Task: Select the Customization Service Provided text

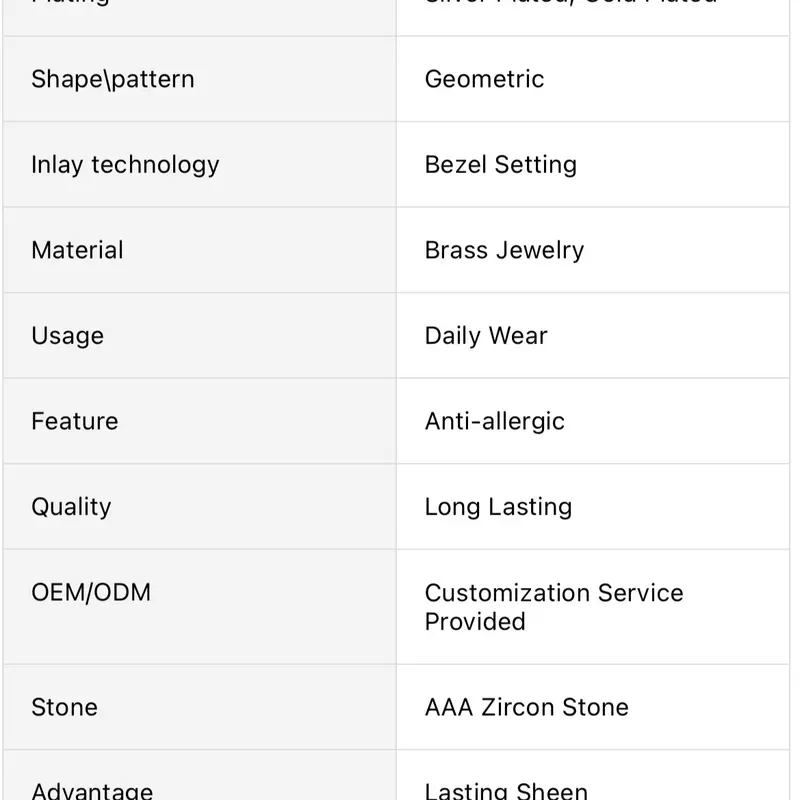Action: (x=553, y=606)
